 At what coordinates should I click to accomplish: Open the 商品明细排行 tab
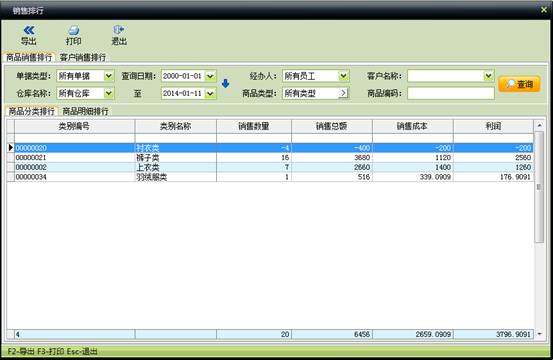85,111
